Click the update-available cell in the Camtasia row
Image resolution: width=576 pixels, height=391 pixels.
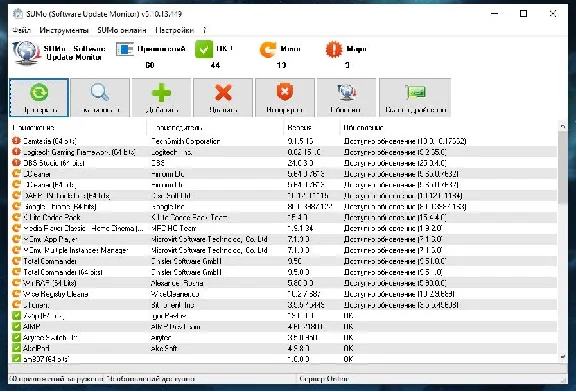(405, 141)
